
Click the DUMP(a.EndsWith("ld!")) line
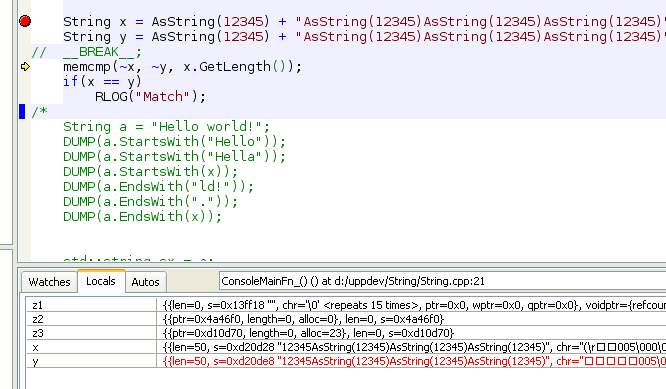tap(158, 186)
